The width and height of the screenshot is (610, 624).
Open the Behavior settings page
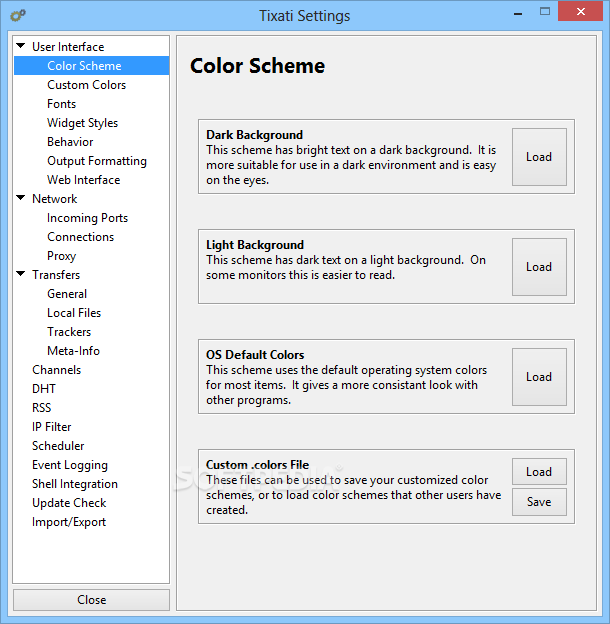(x=70, y=142)
